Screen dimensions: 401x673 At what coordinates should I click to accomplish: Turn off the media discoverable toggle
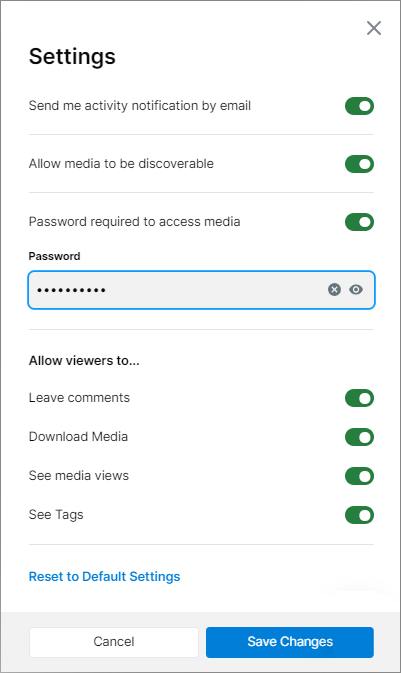(x=359, y=164)
